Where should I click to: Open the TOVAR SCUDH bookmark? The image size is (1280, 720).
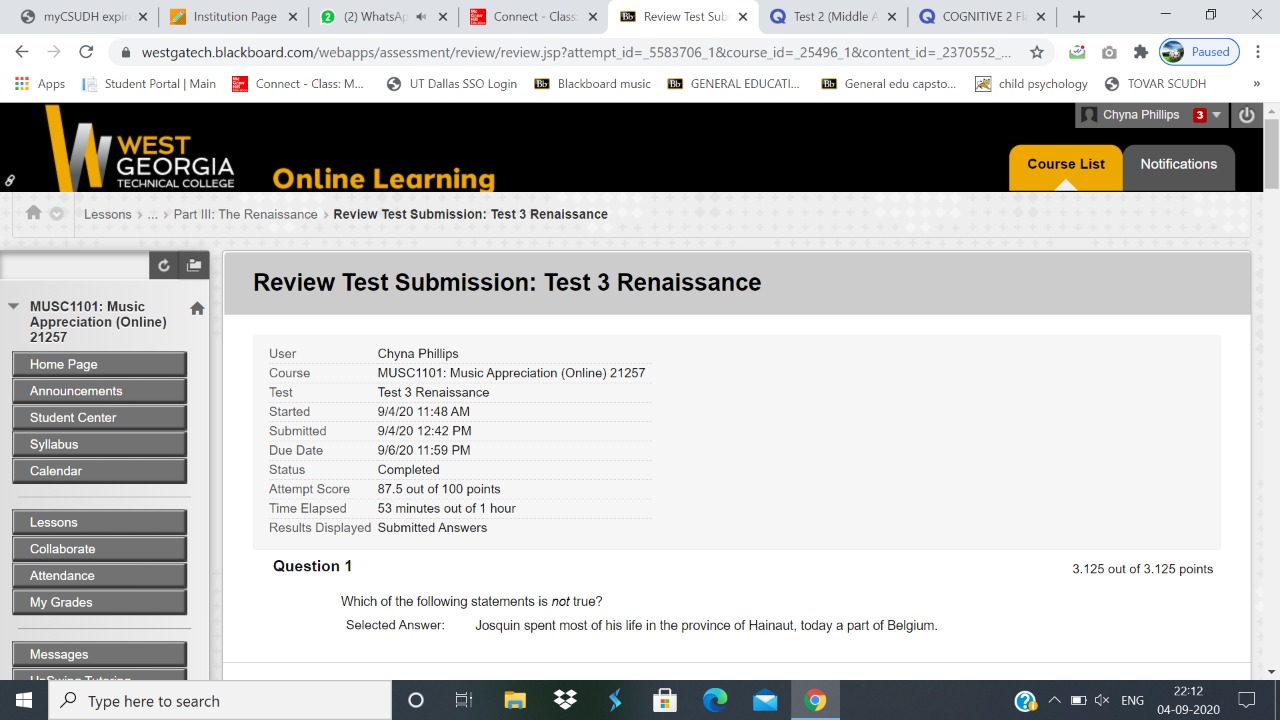coord(1155,84)
